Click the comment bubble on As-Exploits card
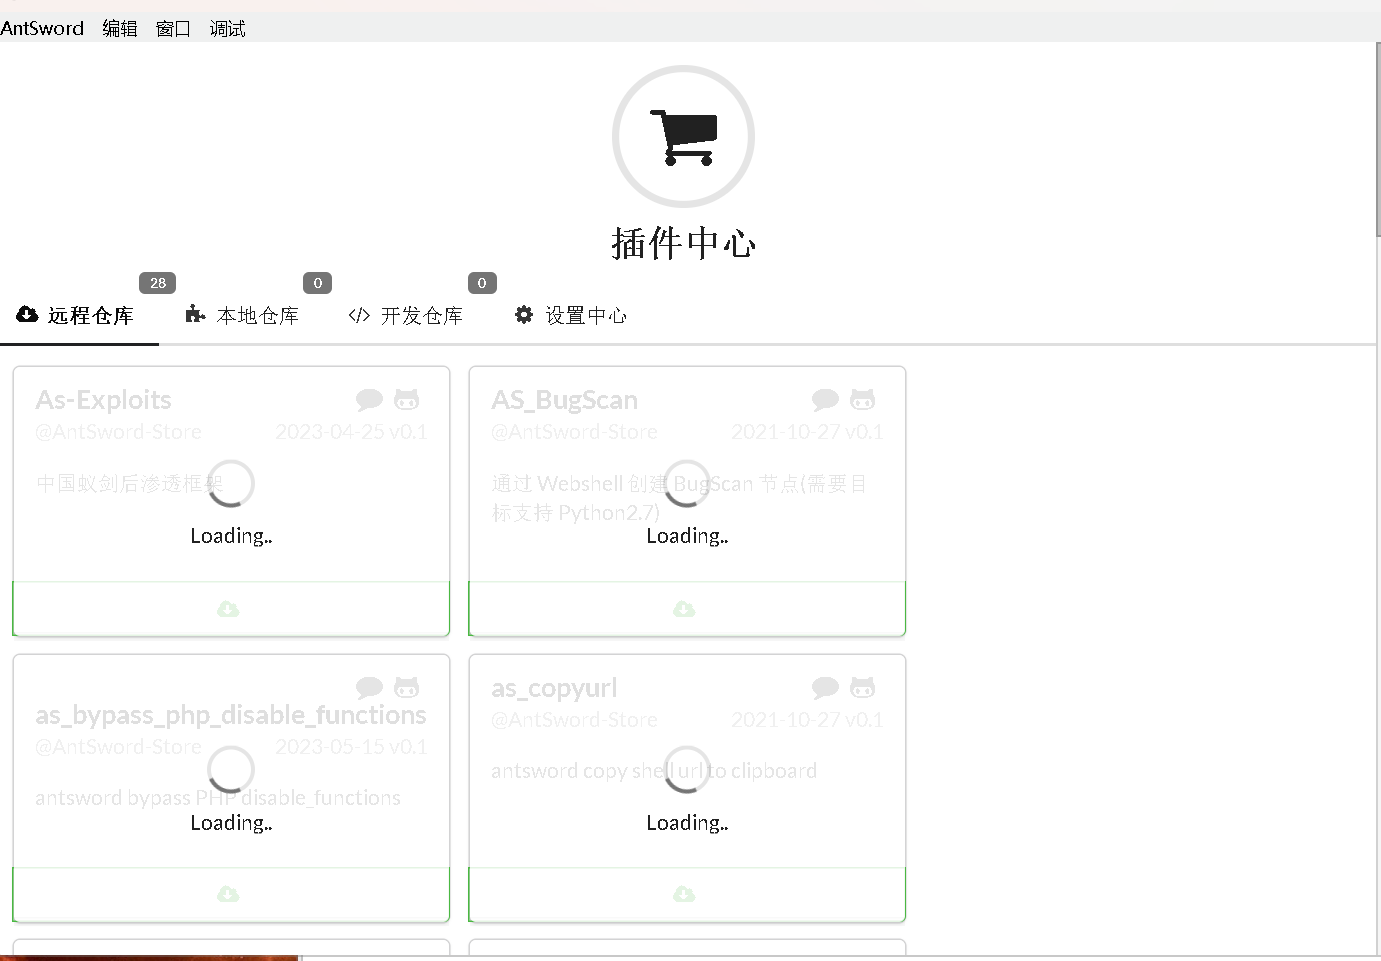 point(369,399)
